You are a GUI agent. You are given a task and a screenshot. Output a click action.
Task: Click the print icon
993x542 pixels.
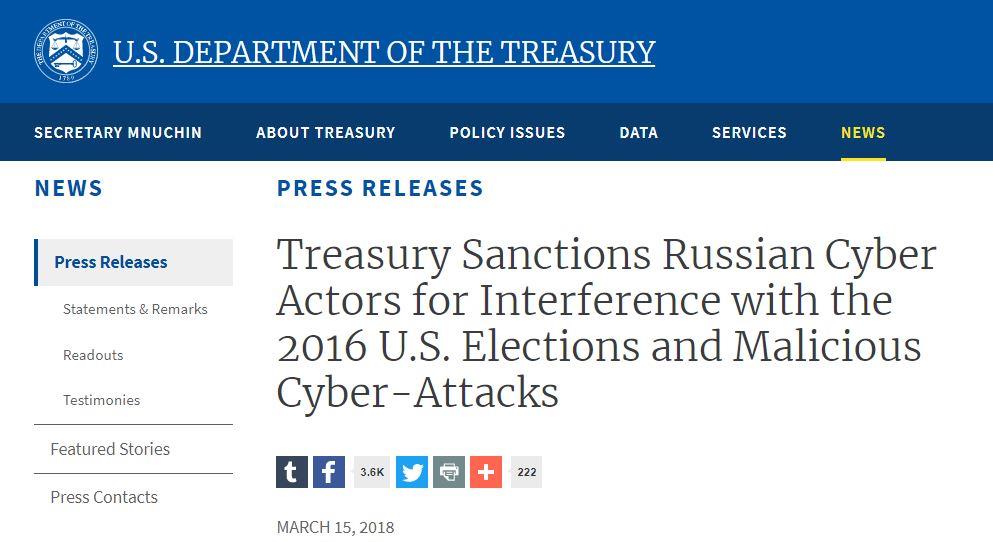tap(449, 472)
